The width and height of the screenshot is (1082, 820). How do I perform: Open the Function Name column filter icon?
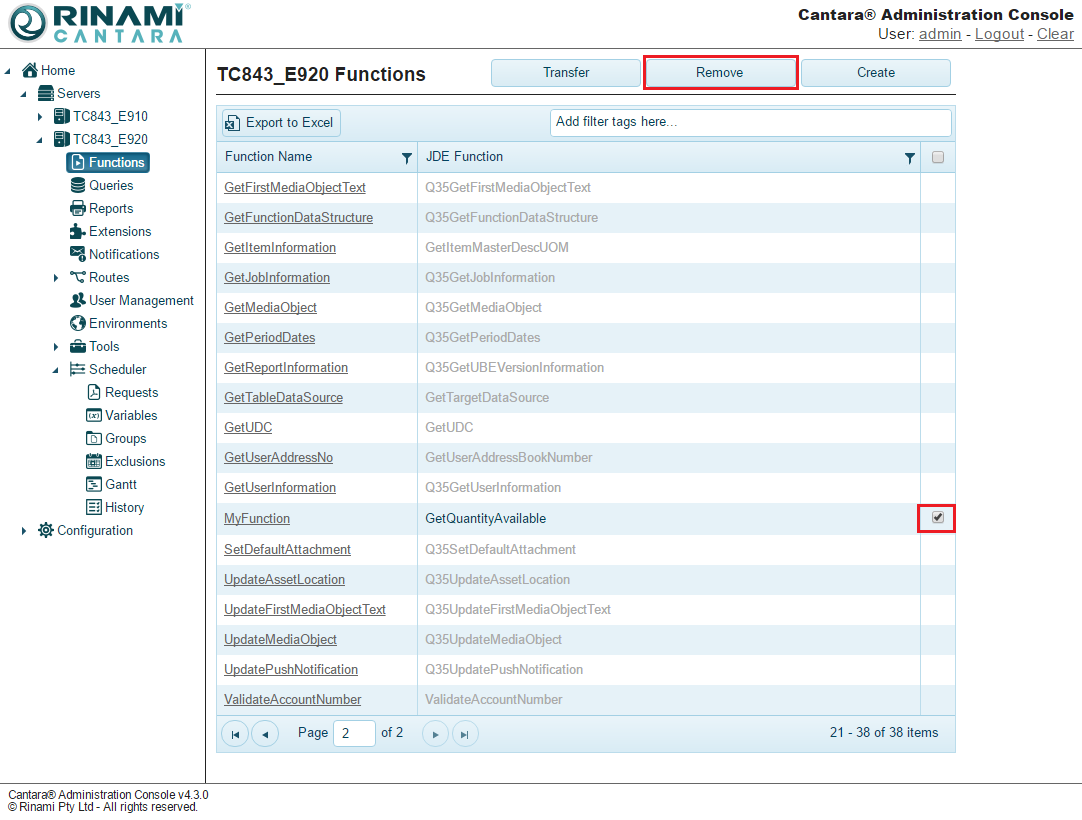(x=406, y=158)
